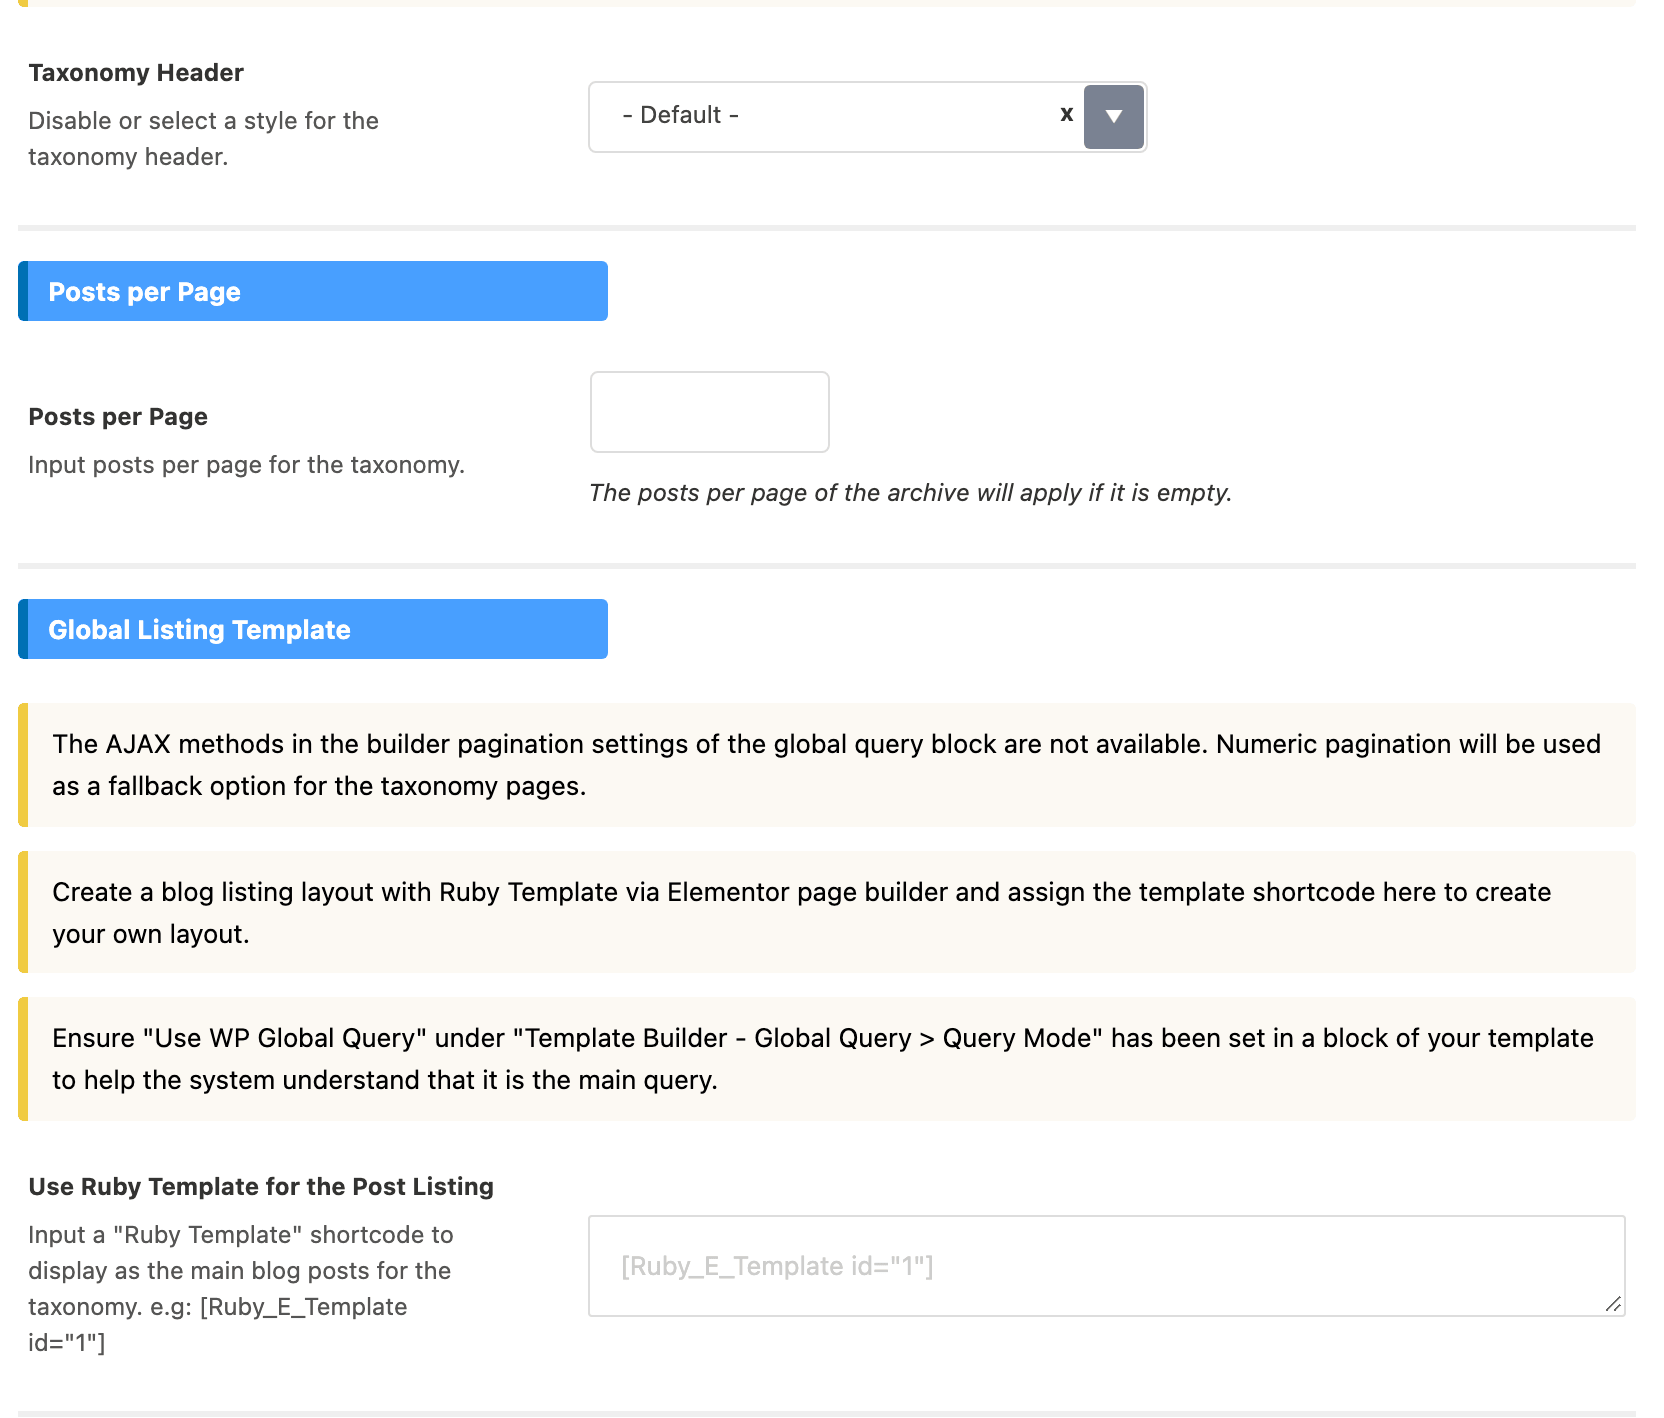The width and height of the screenshot is (1664, 1418).
Task: Click 'Use Ruby Template for the Post Listing' label
Action: coord(261,1187)
